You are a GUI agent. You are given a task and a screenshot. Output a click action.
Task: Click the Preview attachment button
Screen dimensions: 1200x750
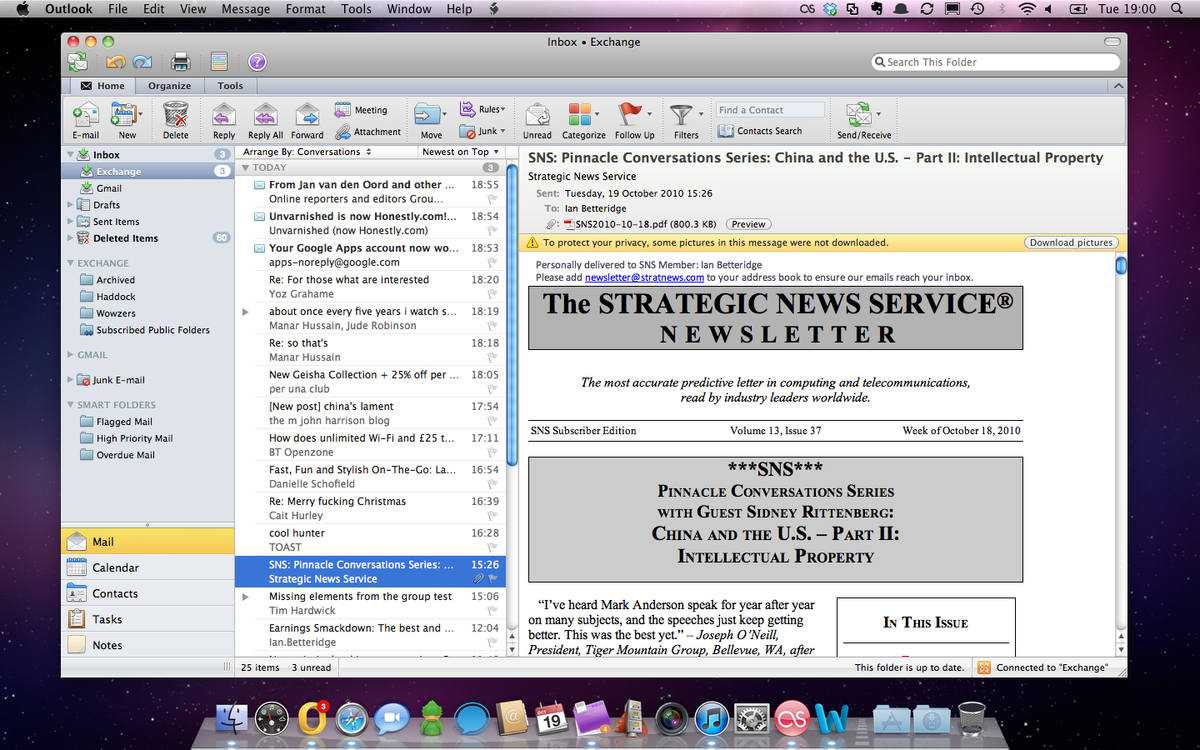point(748,224)
